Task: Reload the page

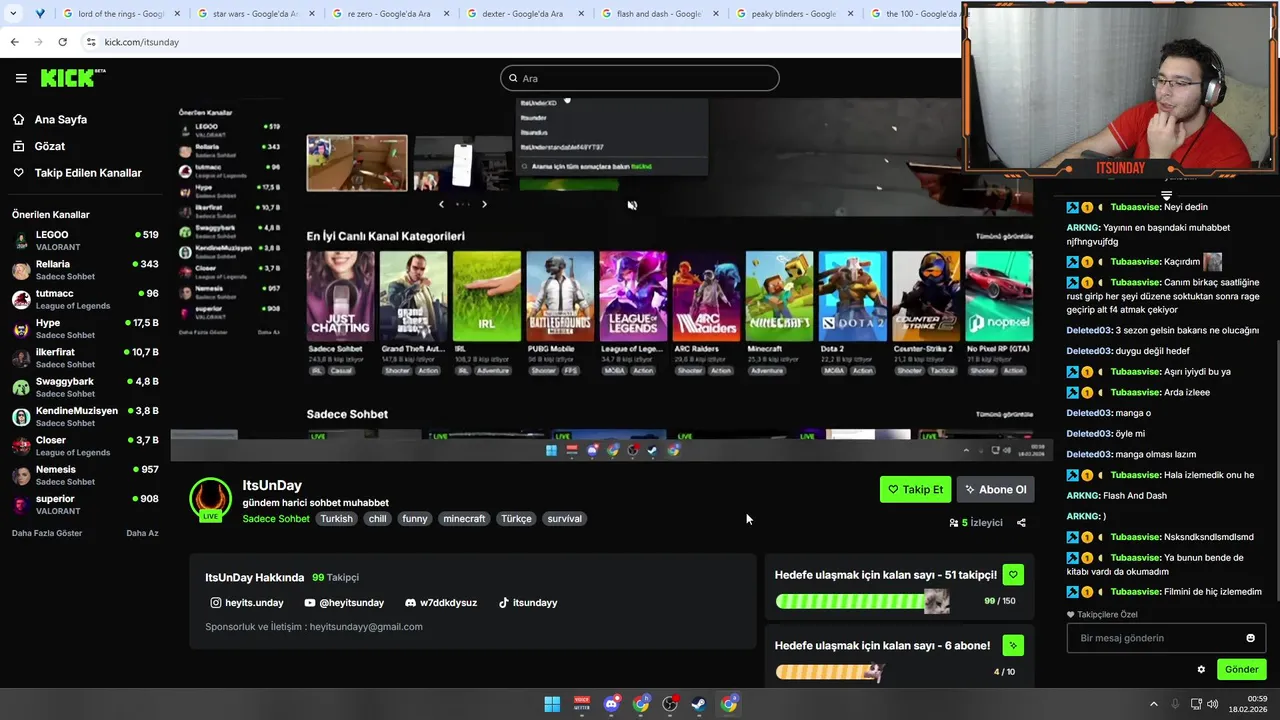Action: tap(62, 42)
